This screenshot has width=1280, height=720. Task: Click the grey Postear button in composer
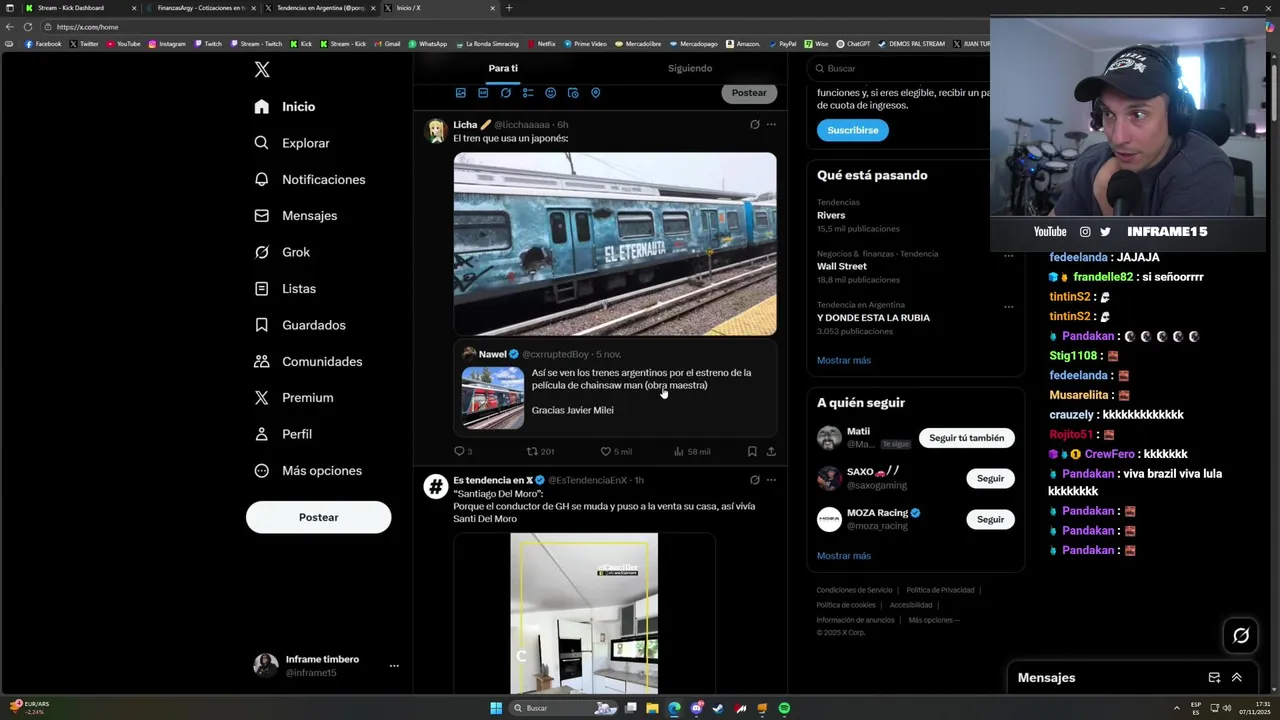[749, 93]
